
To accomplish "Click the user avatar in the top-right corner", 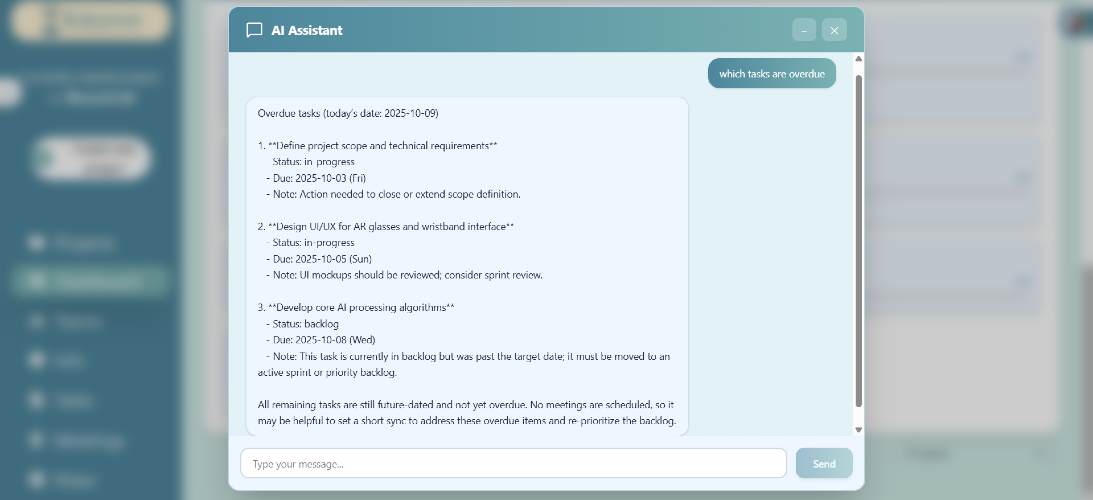I will coord(1078,22).
